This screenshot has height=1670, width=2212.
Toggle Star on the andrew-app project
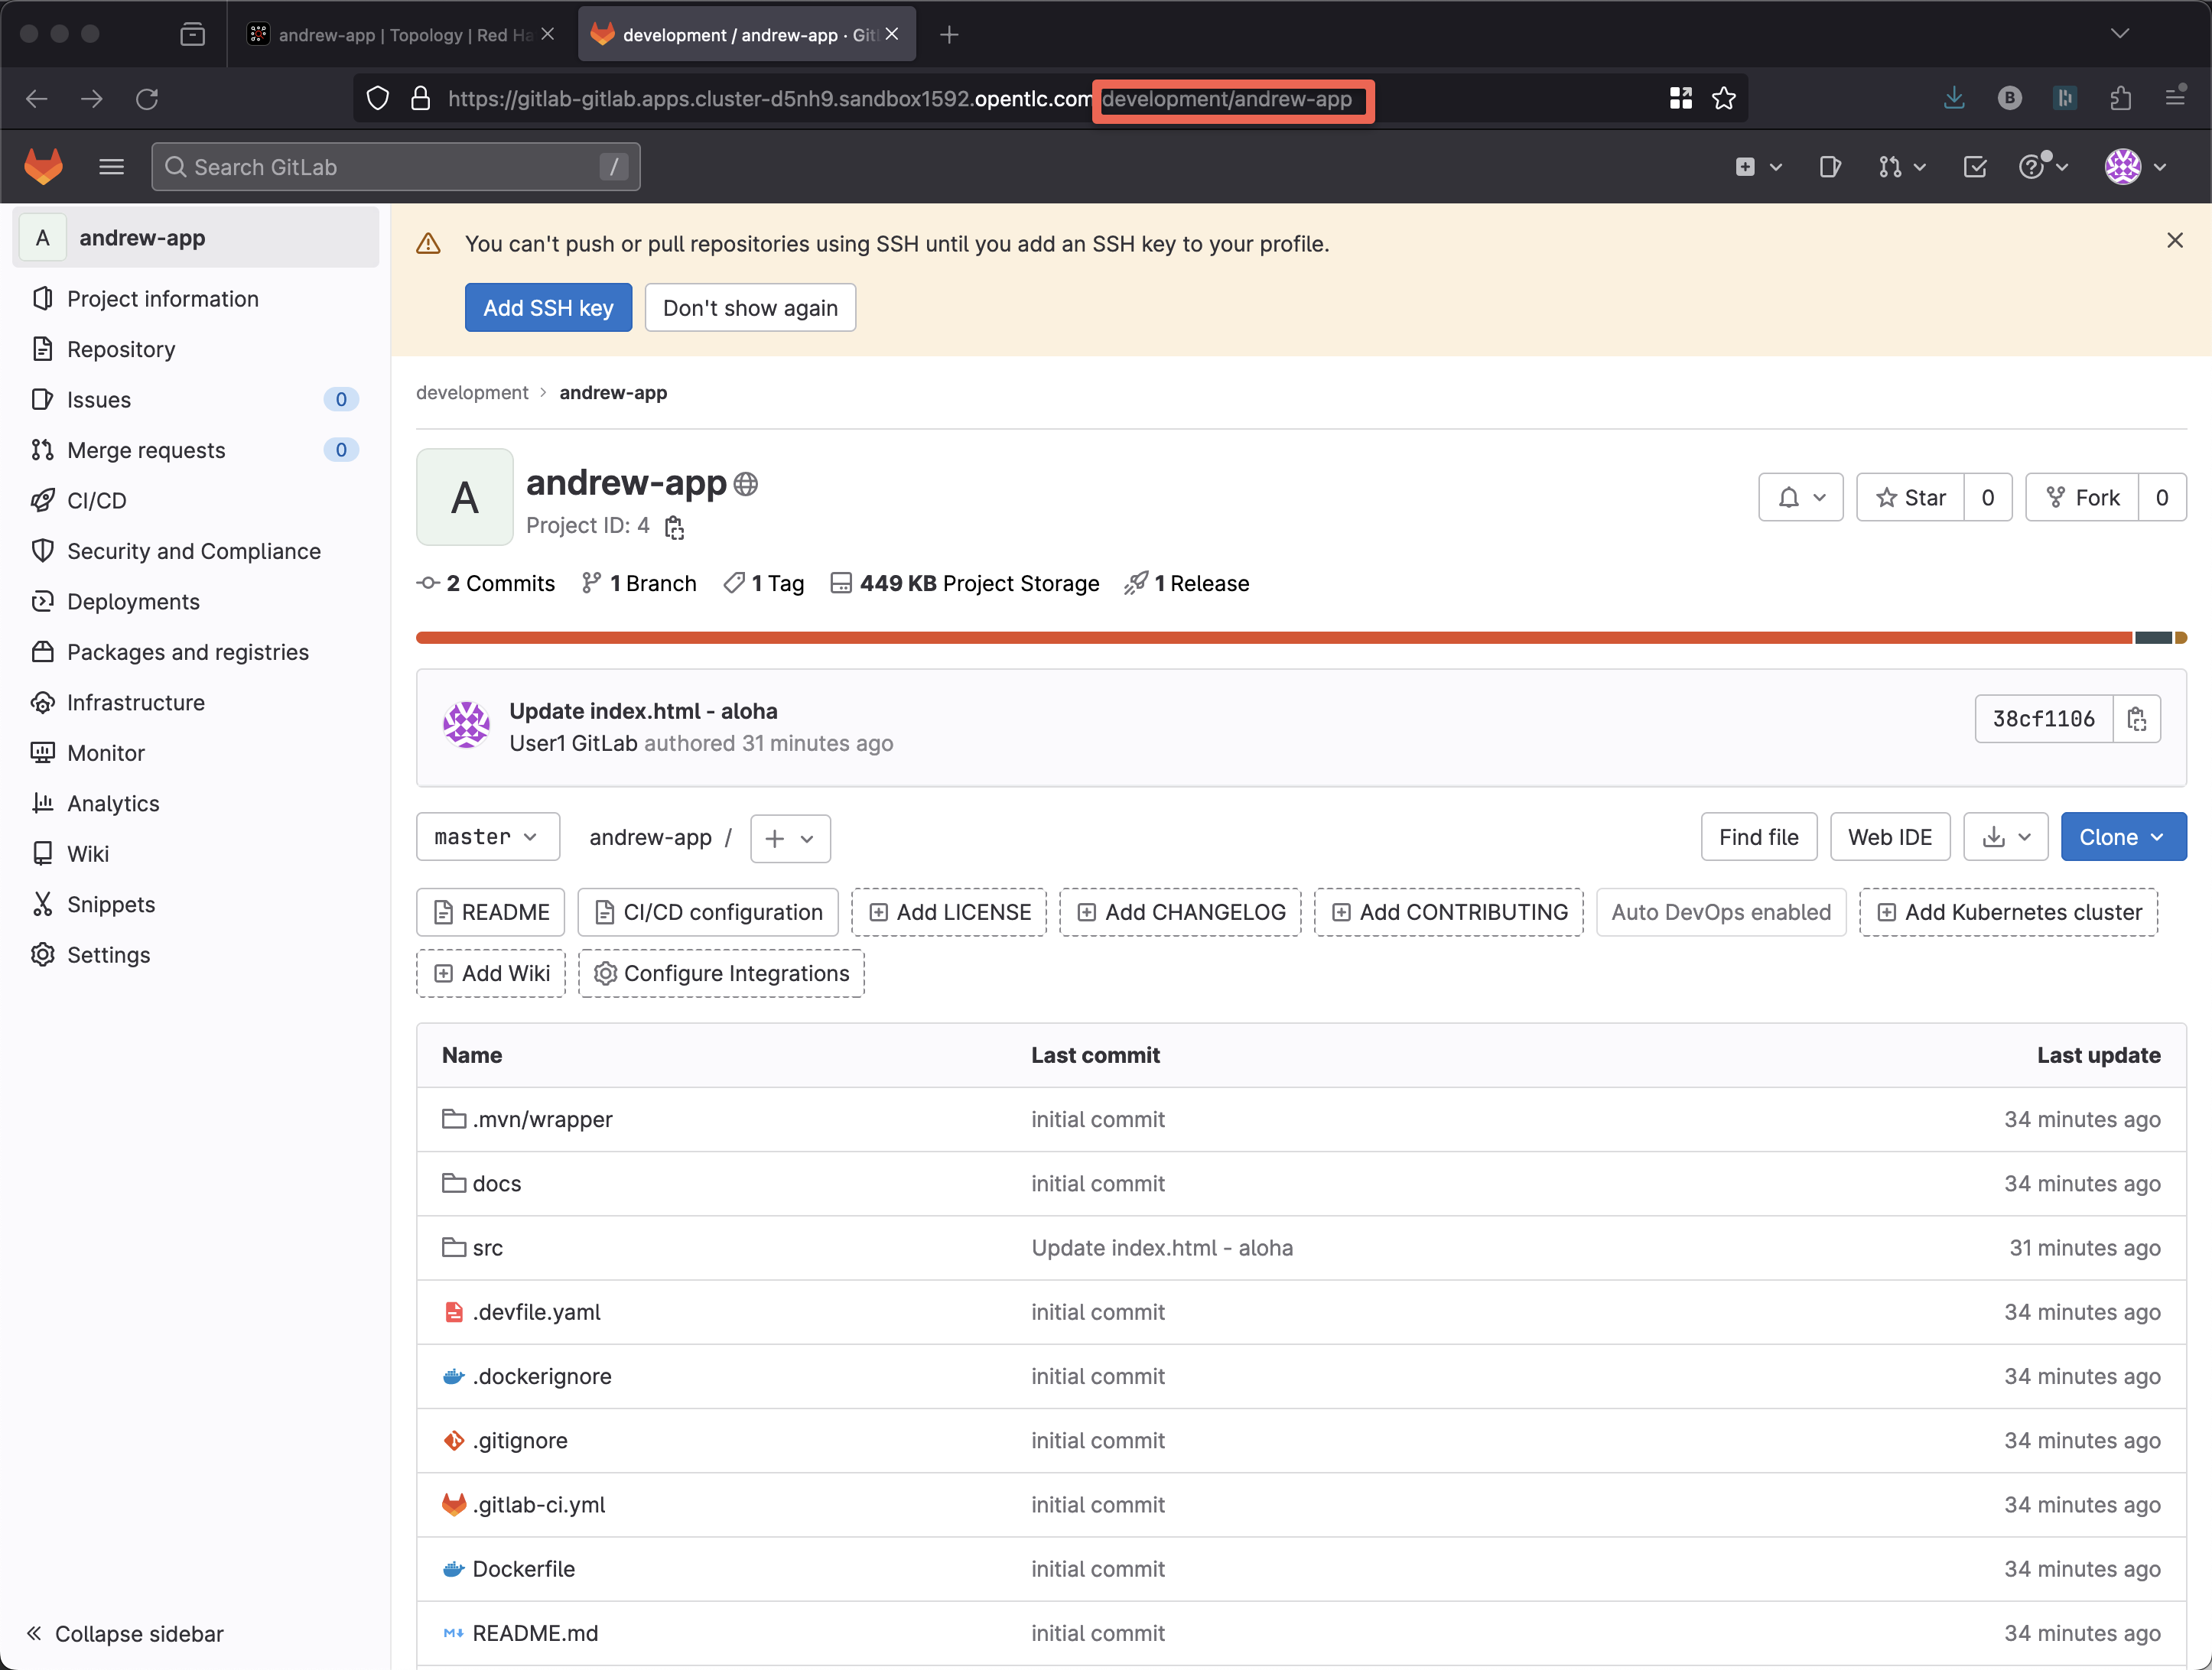[x=1910, y=497]
